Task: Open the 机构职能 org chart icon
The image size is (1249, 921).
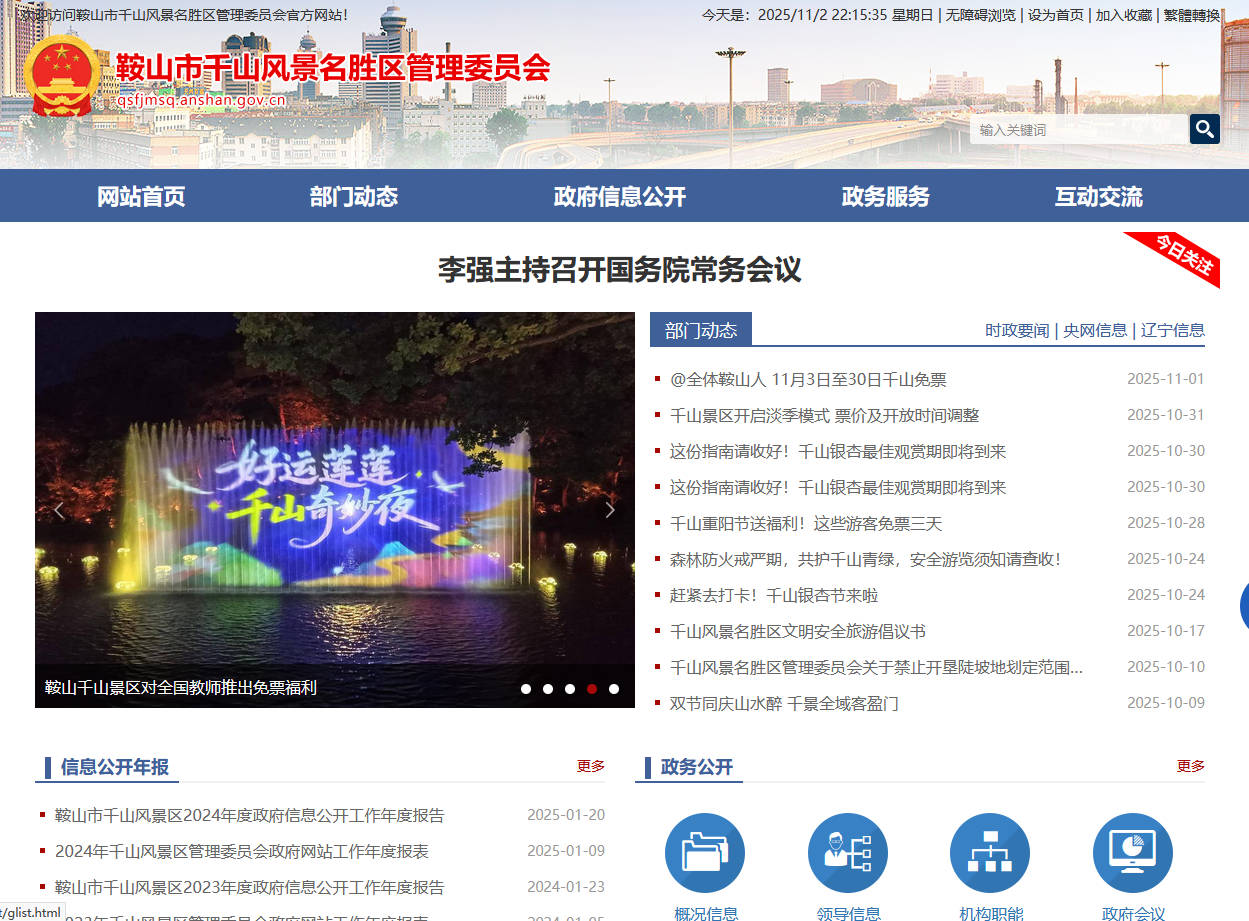Action: pyautogui.click(x=990, y=853)
